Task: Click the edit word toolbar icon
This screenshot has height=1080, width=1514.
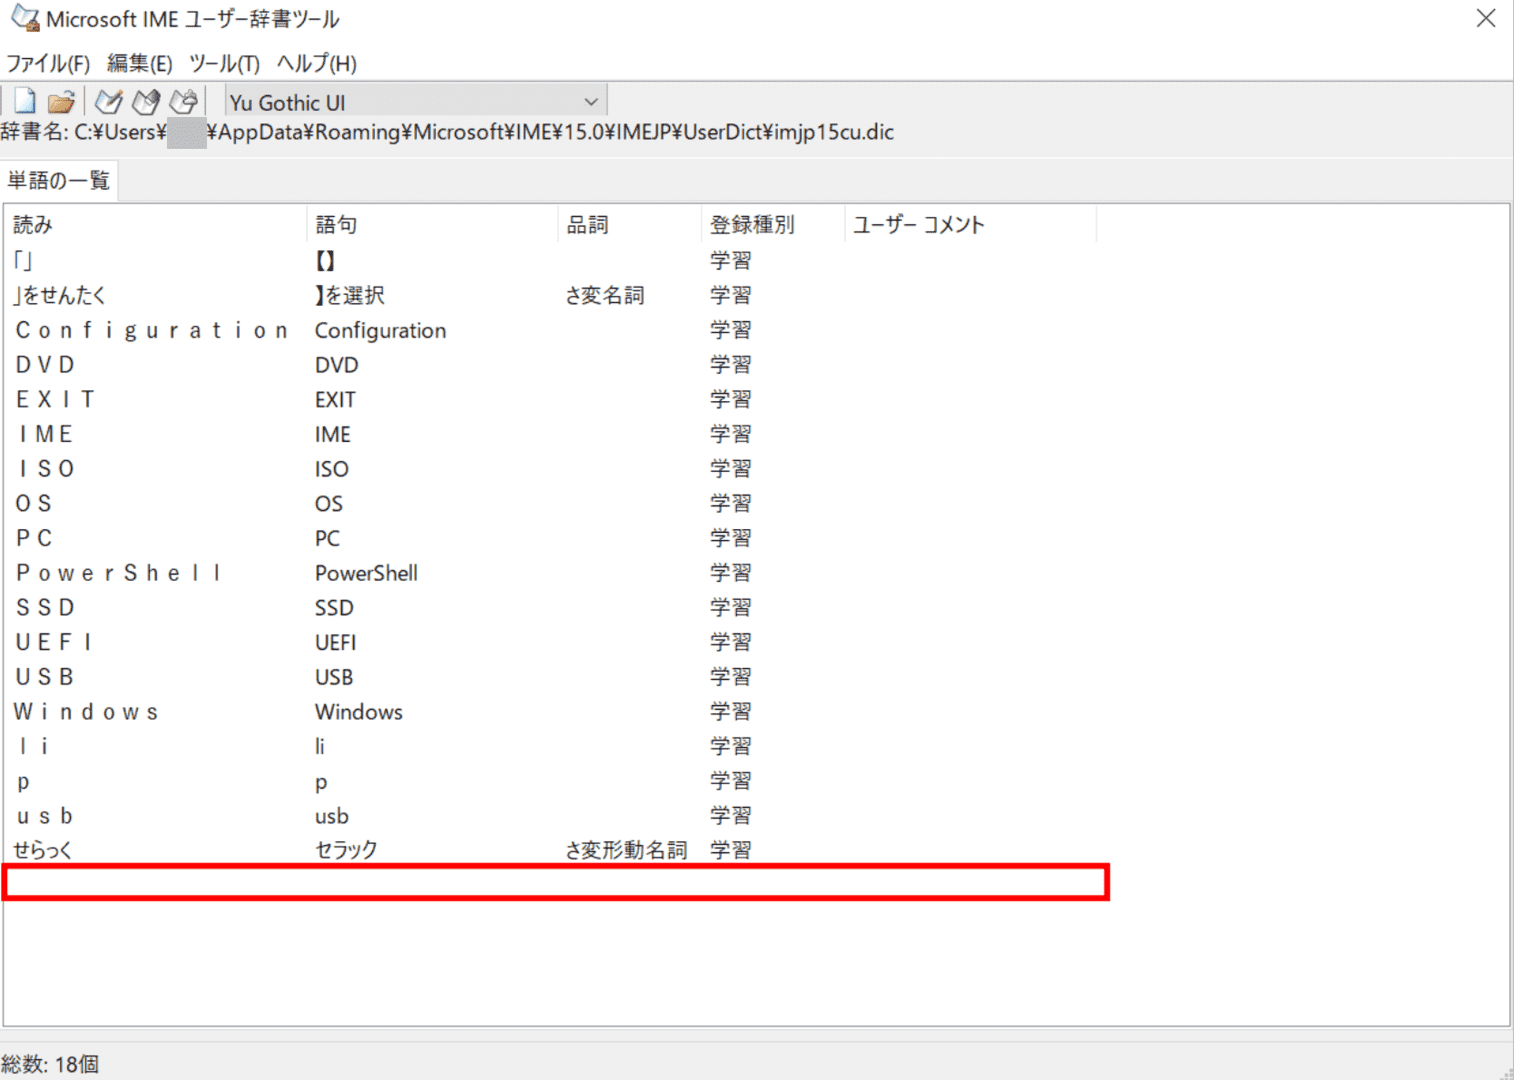Action: 146,101
